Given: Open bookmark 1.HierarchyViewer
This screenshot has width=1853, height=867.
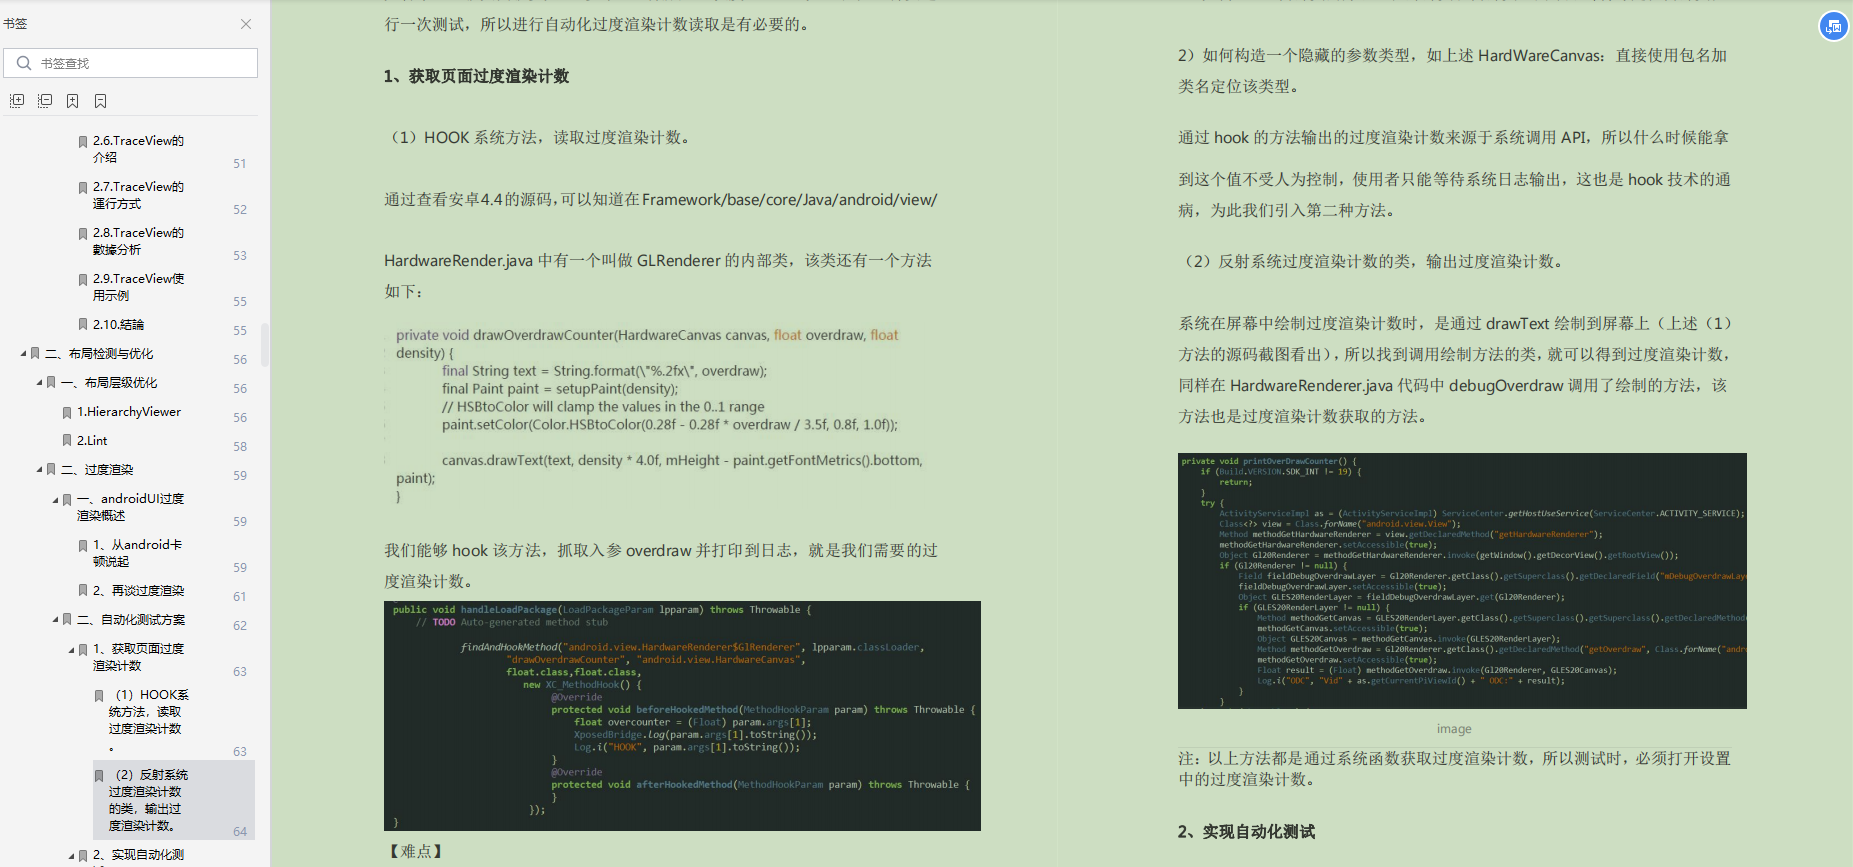Looking at the screenshot, I should pos(129,411).
